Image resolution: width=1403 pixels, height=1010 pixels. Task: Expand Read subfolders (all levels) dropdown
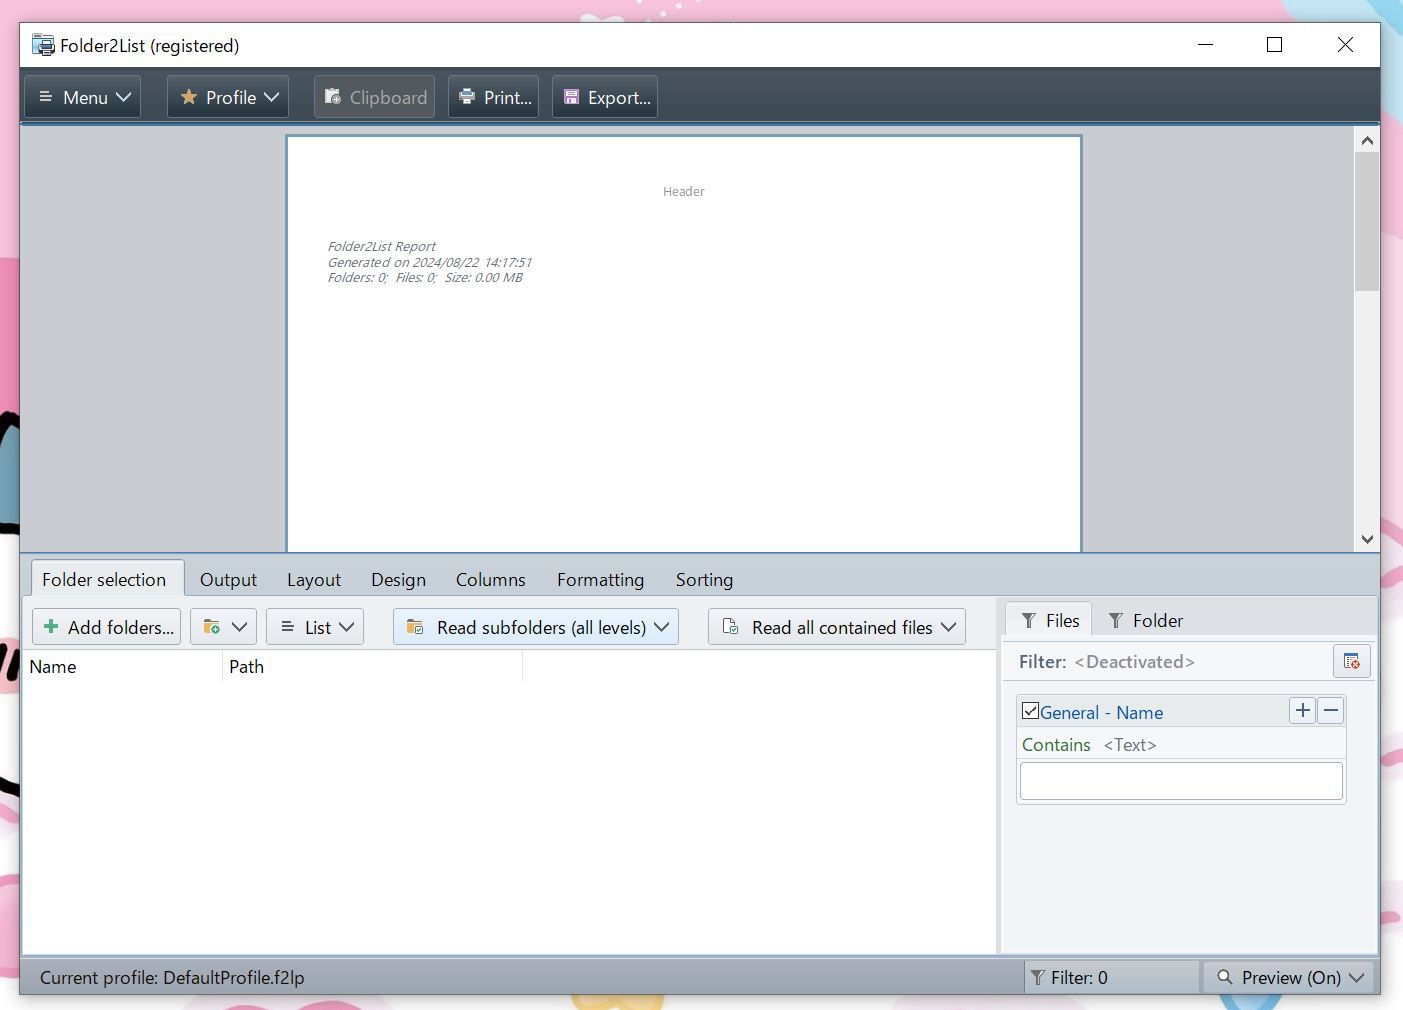click(536, 627)
